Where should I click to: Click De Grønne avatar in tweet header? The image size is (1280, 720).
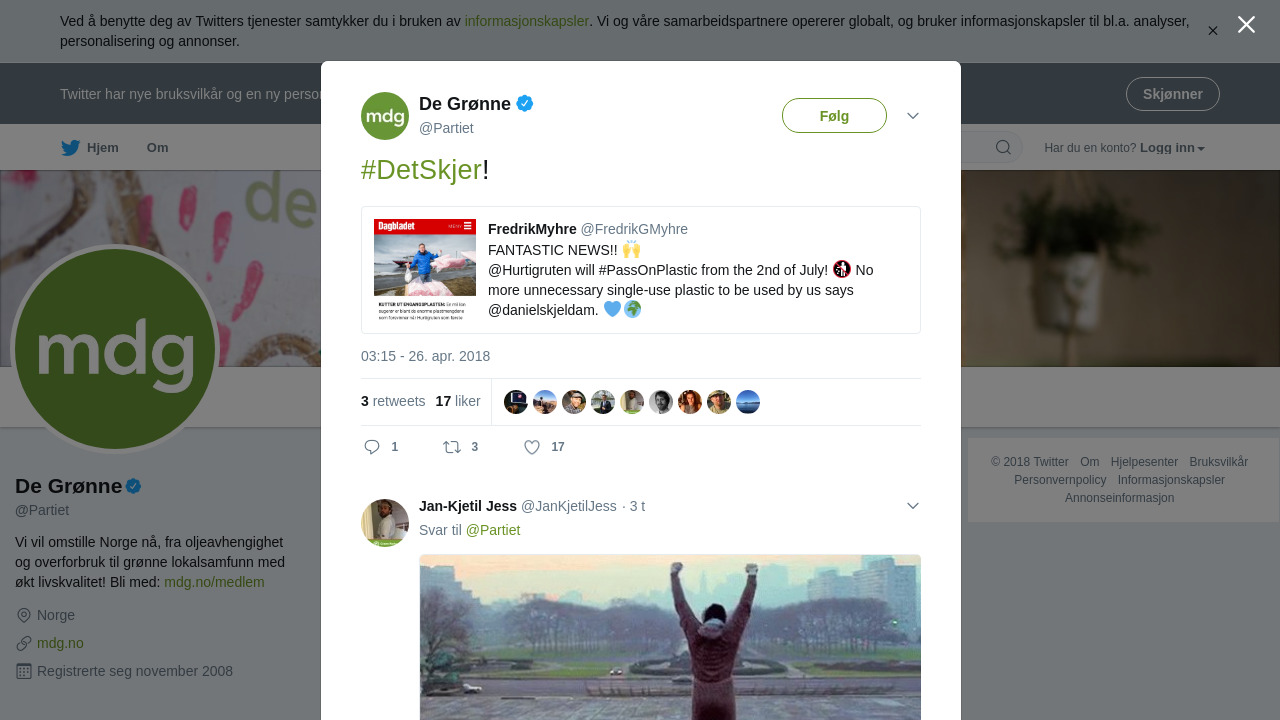point(385,116)
